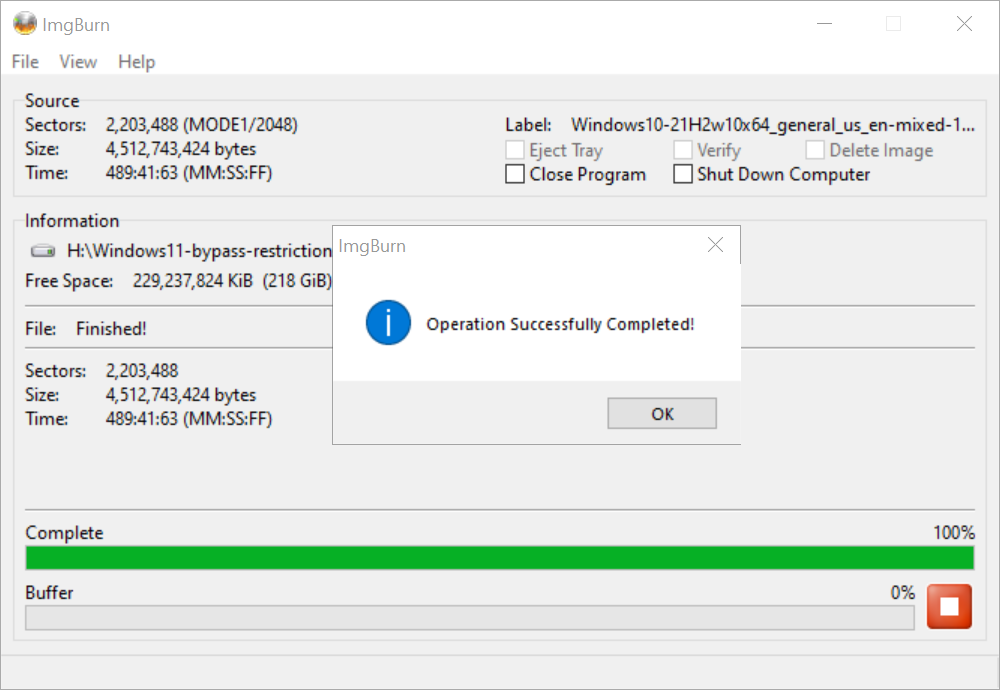Click the 100% complete percentage text
The width and height of the screenshot is (1000, 690).
click(954, 532)
